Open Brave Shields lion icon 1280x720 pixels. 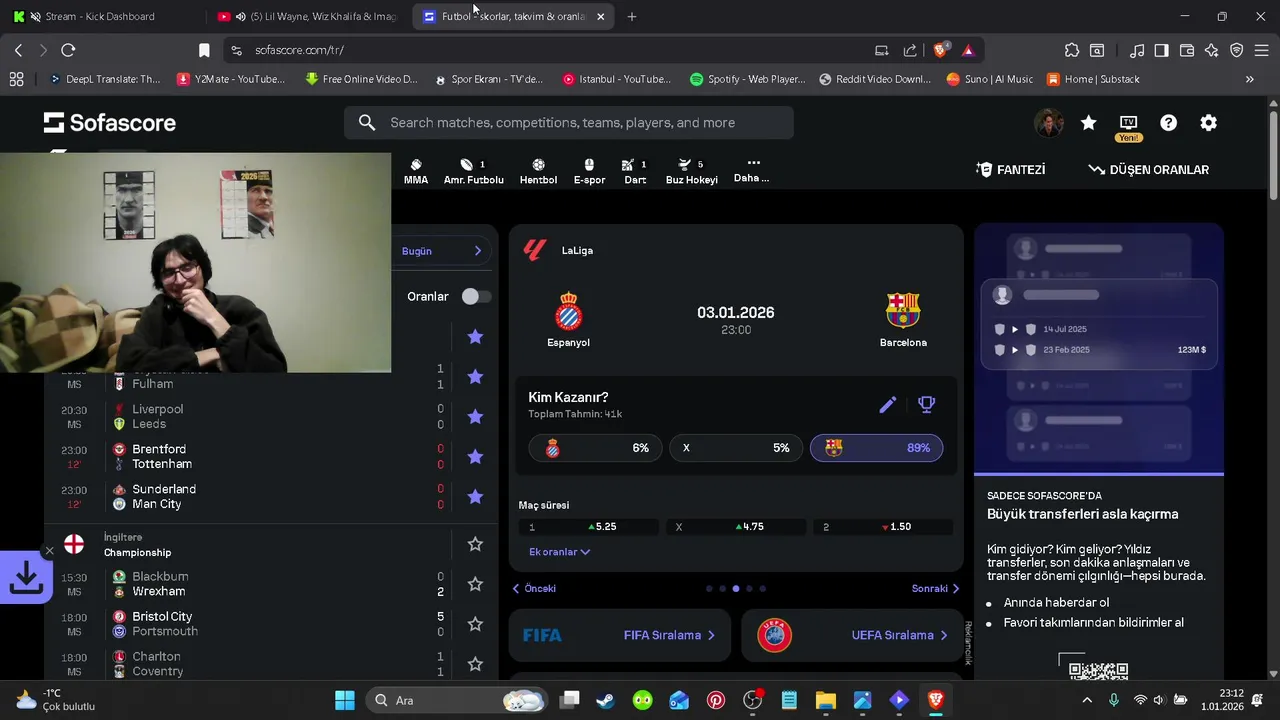[941, 50]
